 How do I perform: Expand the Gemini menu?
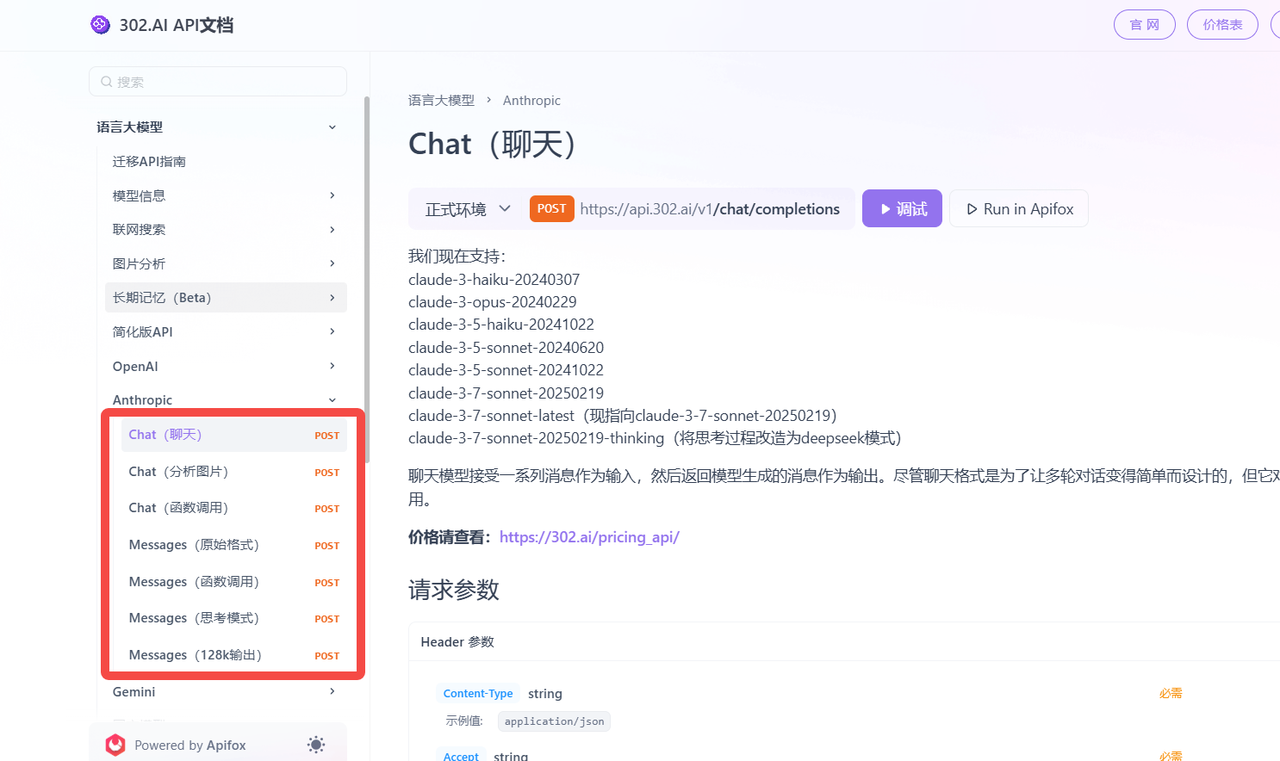(x=332, y=691)
